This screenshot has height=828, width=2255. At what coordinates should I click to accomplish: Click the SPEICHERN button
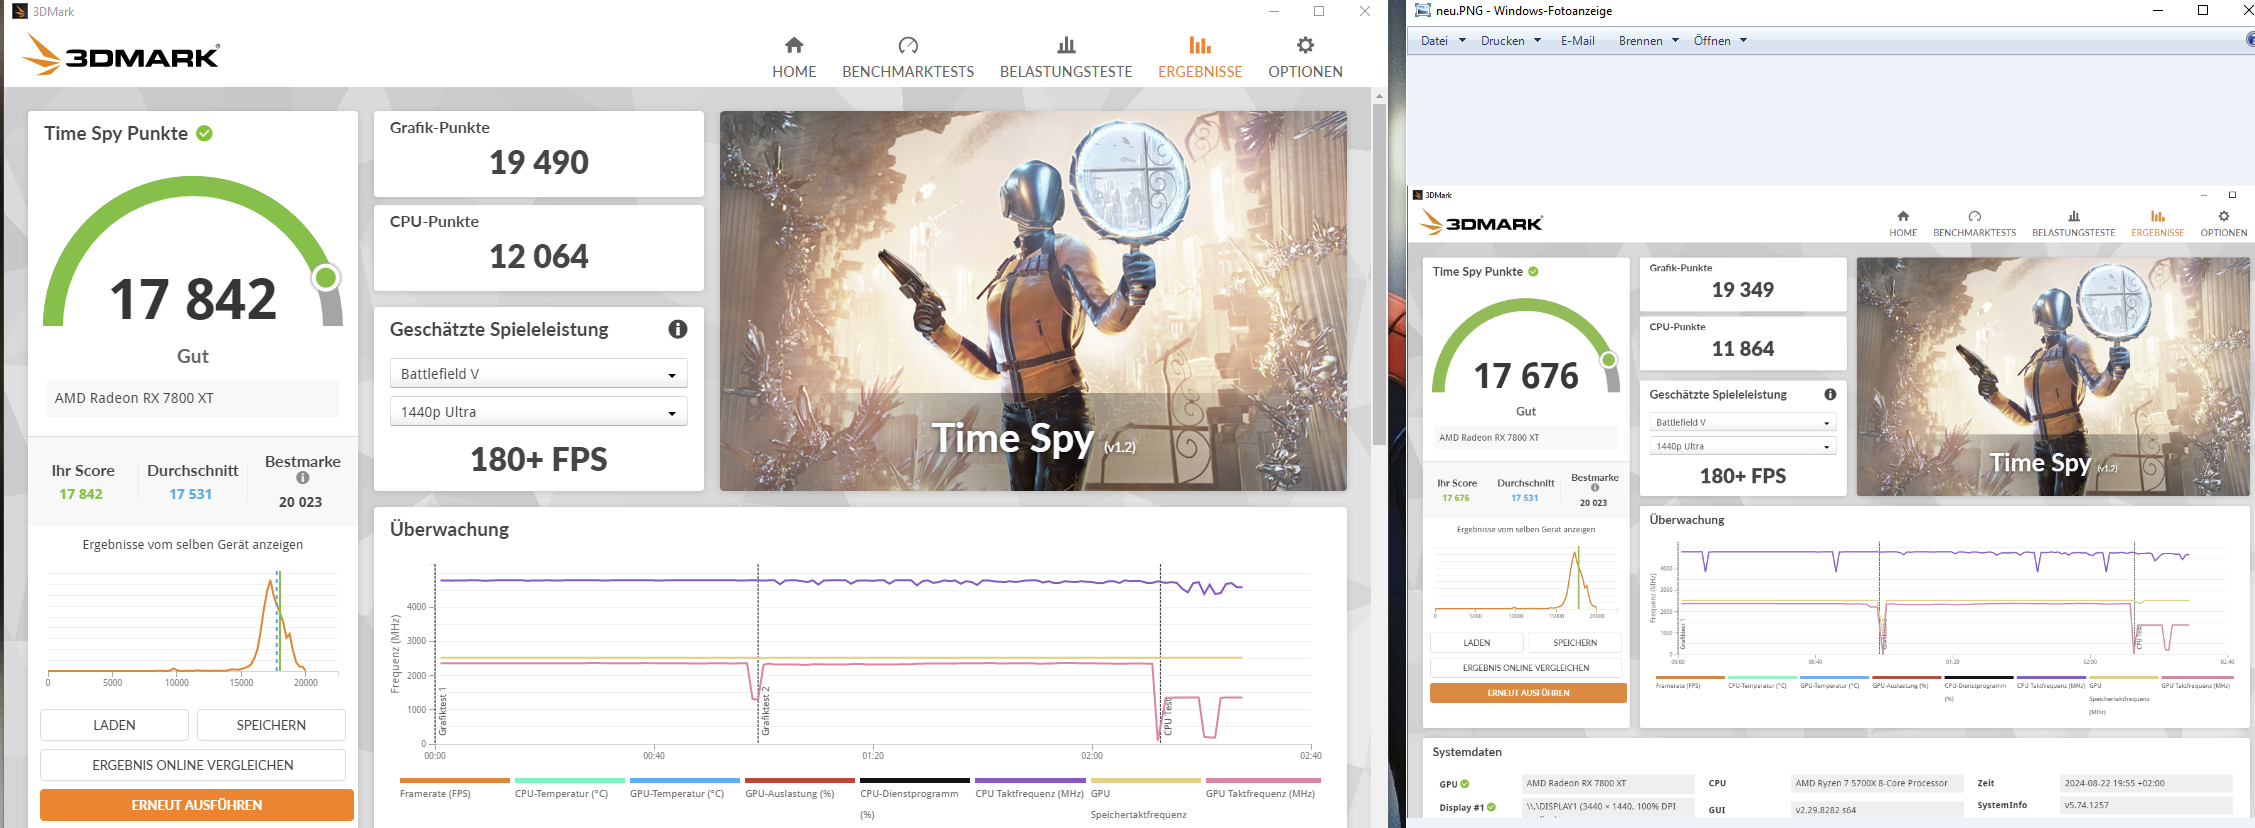point(271,725)
